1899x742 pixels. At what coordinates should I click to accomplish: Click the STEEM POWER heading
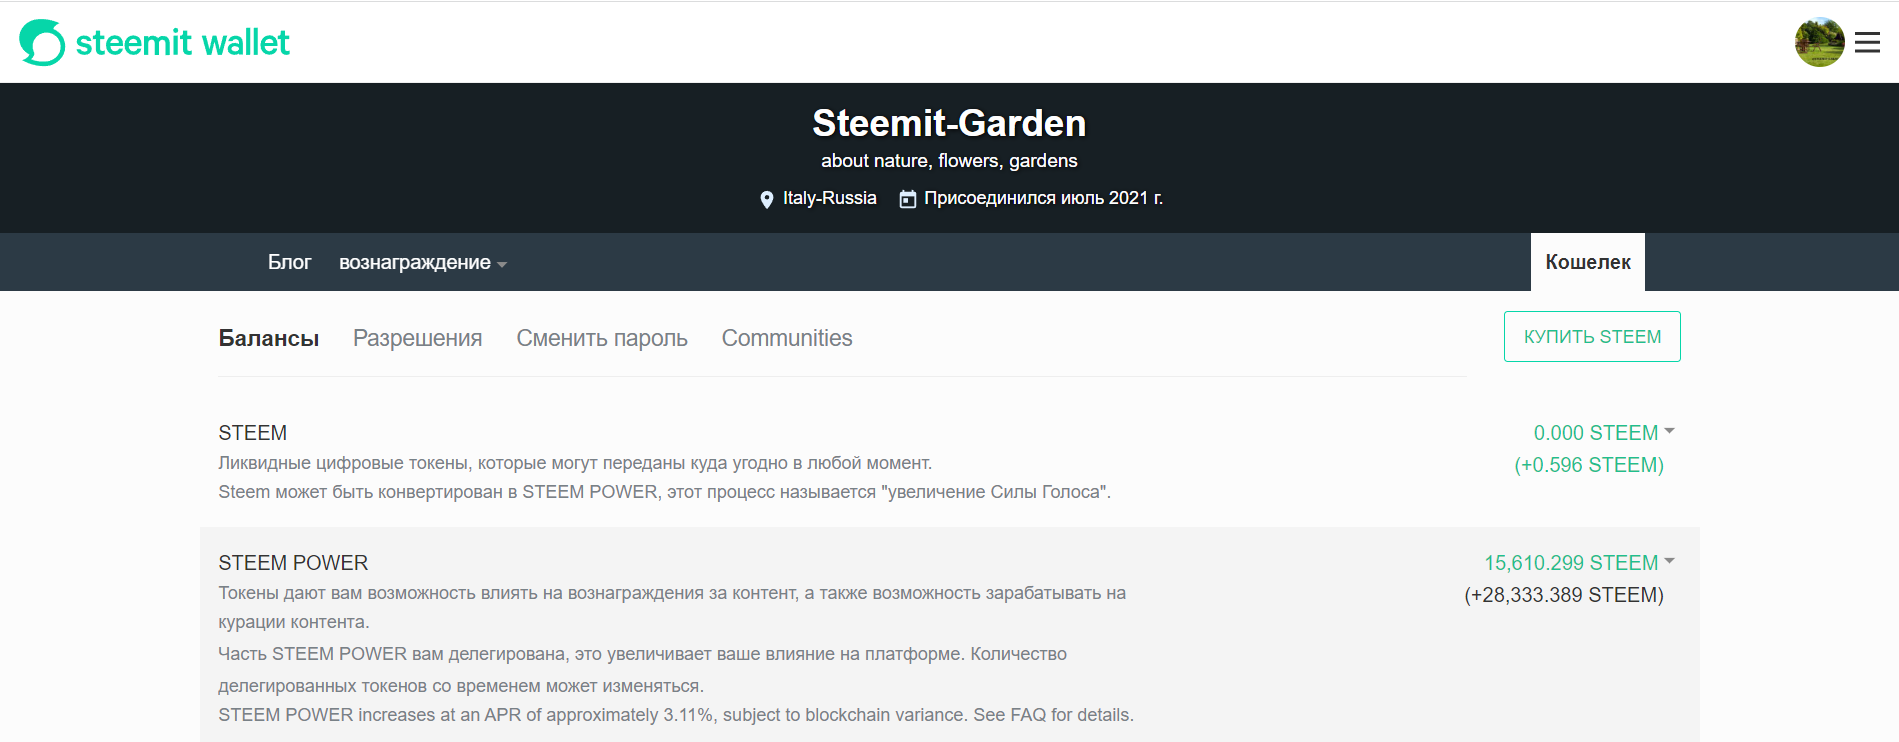click(293, 563)
